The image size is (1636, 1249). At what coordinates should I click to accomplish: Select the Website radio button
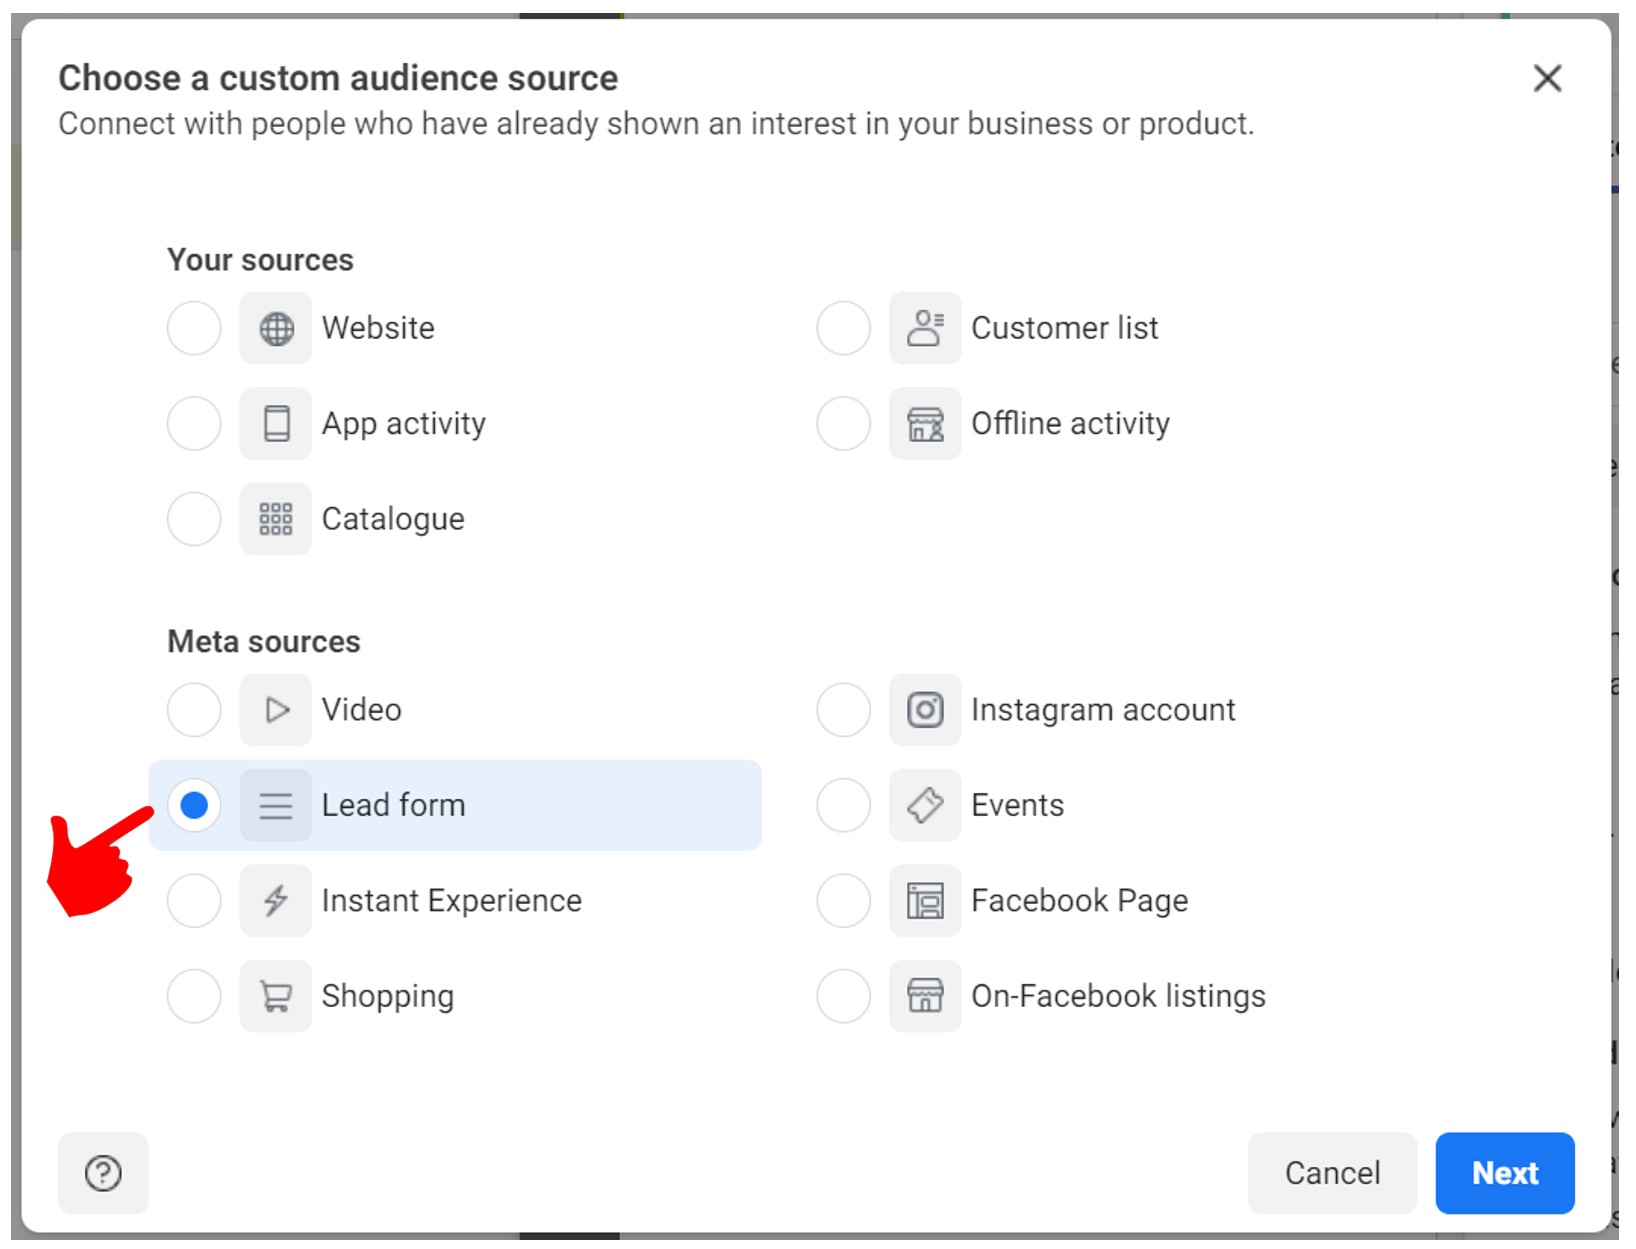click(x=194, y=328)
